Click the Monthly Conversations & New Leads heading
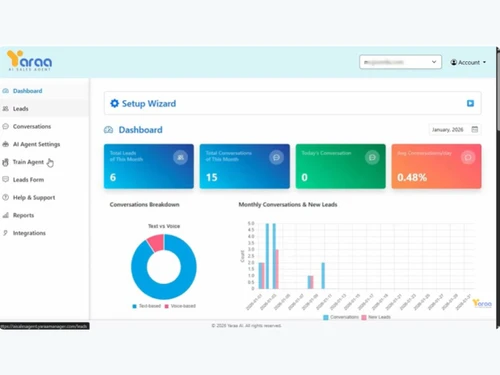Image resolution: width=500 pixels, height=375 pixels. tap(288, 204)
